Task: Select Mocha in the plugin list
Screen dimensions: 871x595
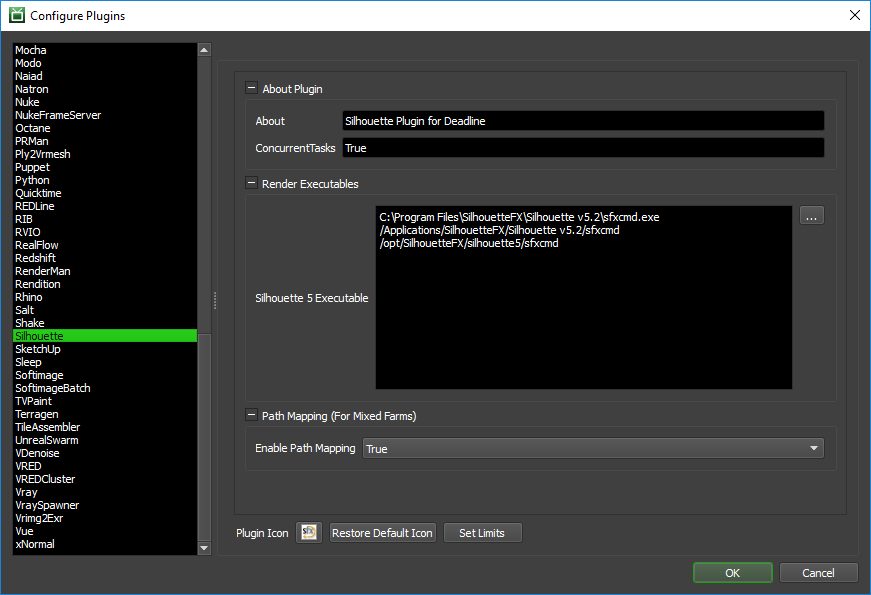Action: 105,50
